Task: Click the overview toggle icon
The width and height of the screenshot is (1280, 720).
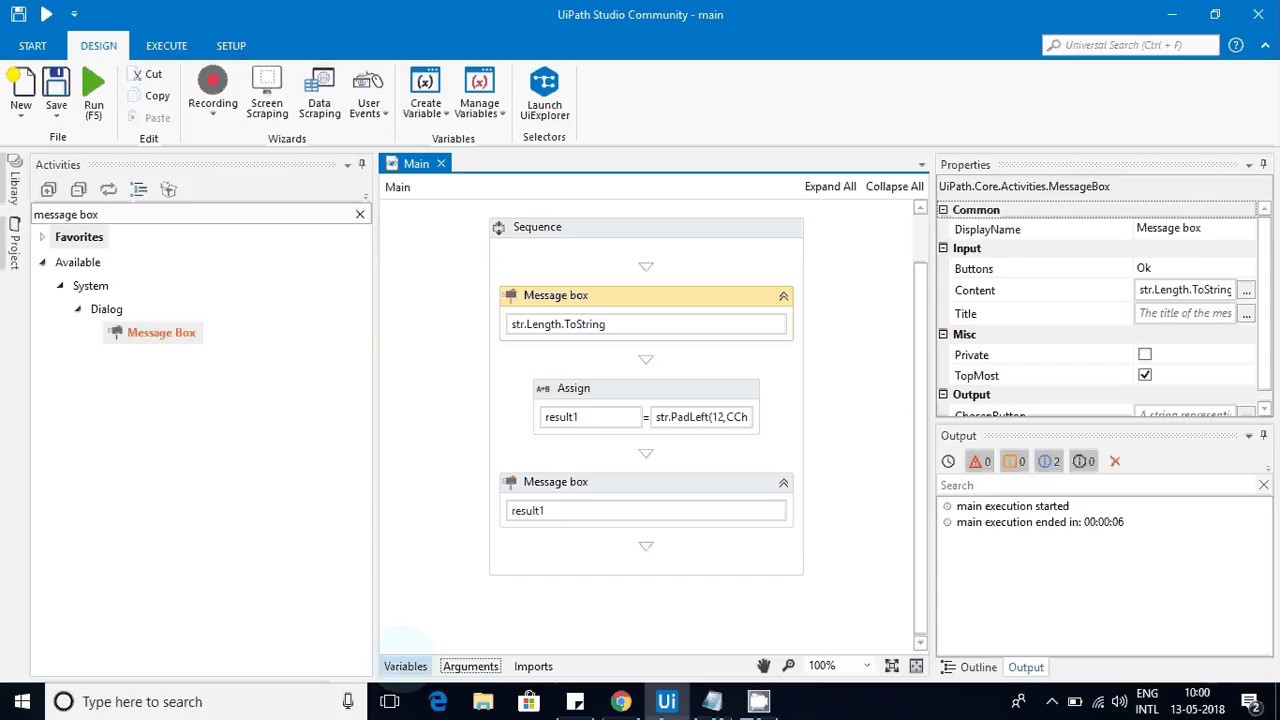Action: coord(916,666)
